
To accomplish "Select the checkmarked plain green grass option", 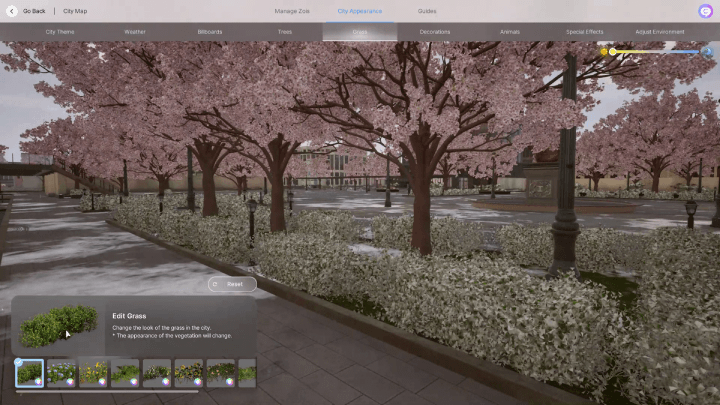I will click(x=29, y=373).
